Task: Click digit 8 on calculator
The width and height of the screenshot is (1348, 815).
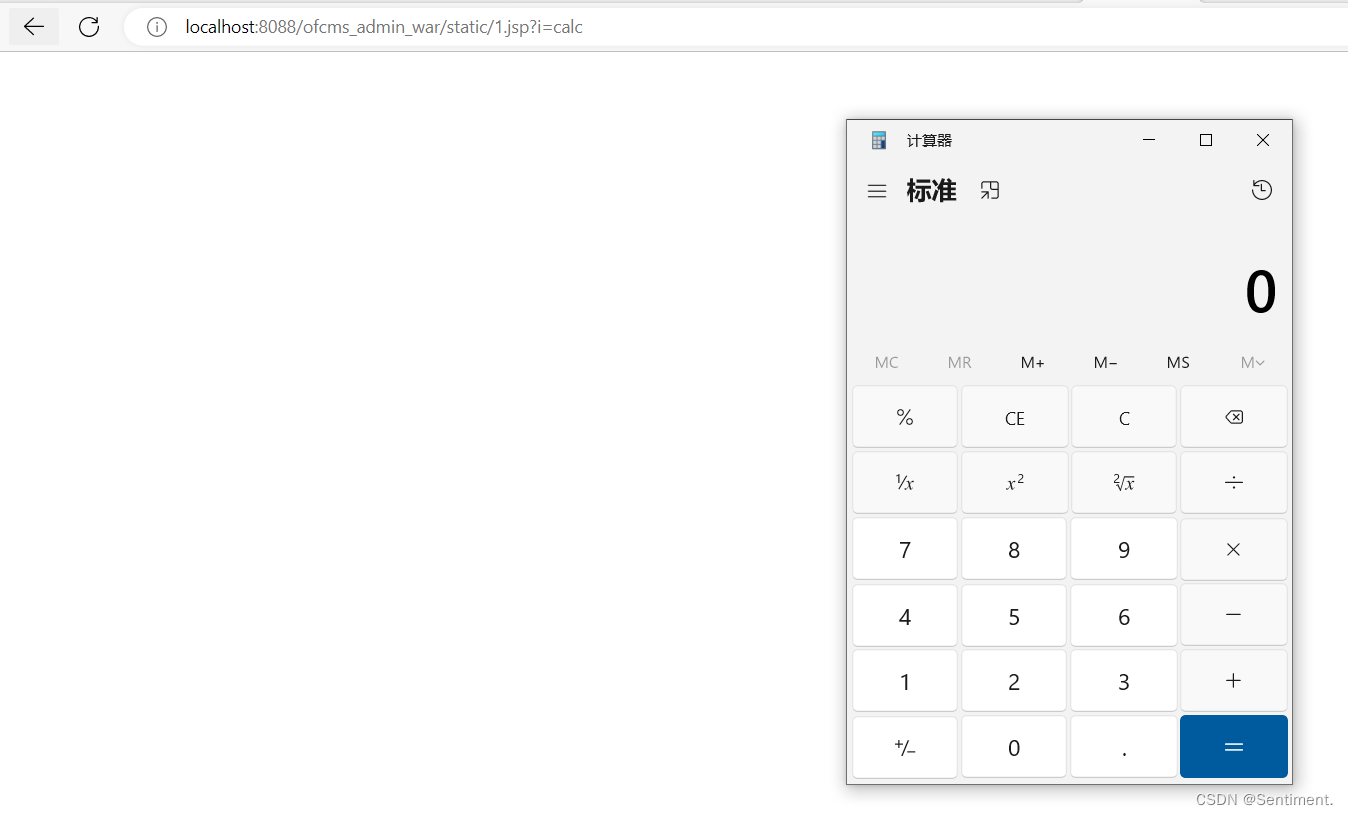Action: (x=1014, y=549)
